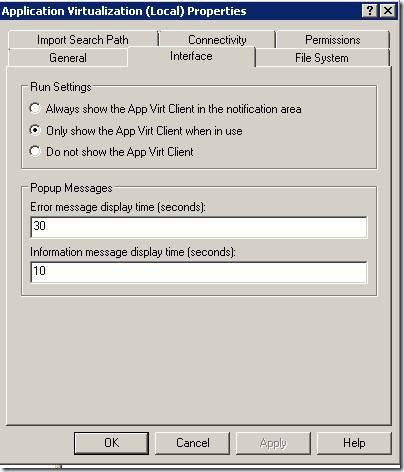Click the title bar question mark help icon

point(370,11)
